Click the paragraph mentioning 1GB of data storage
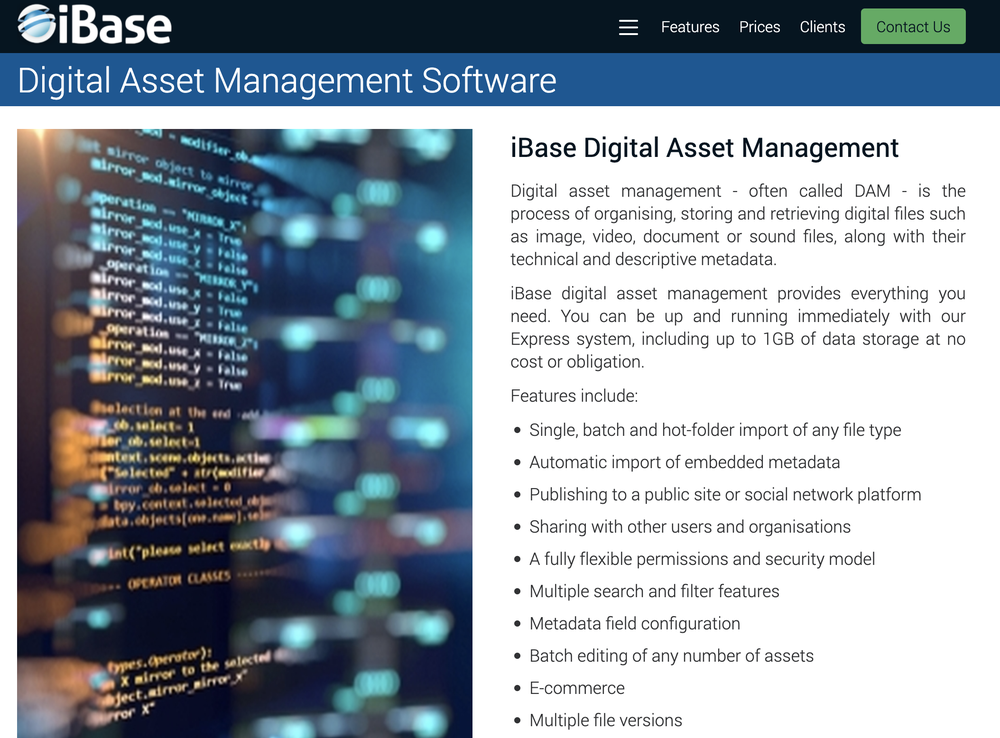The image size is (1000, 738). 738,327
